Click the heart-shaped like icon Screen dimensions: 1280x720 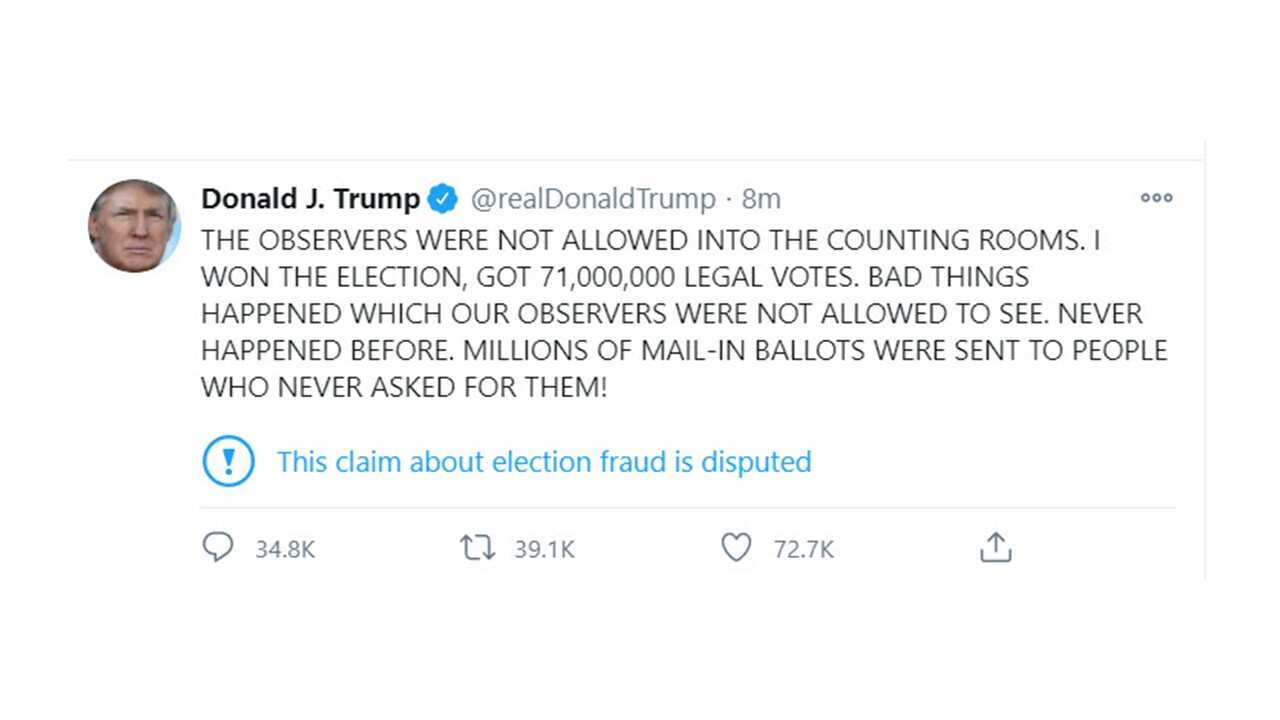point(736,548)
